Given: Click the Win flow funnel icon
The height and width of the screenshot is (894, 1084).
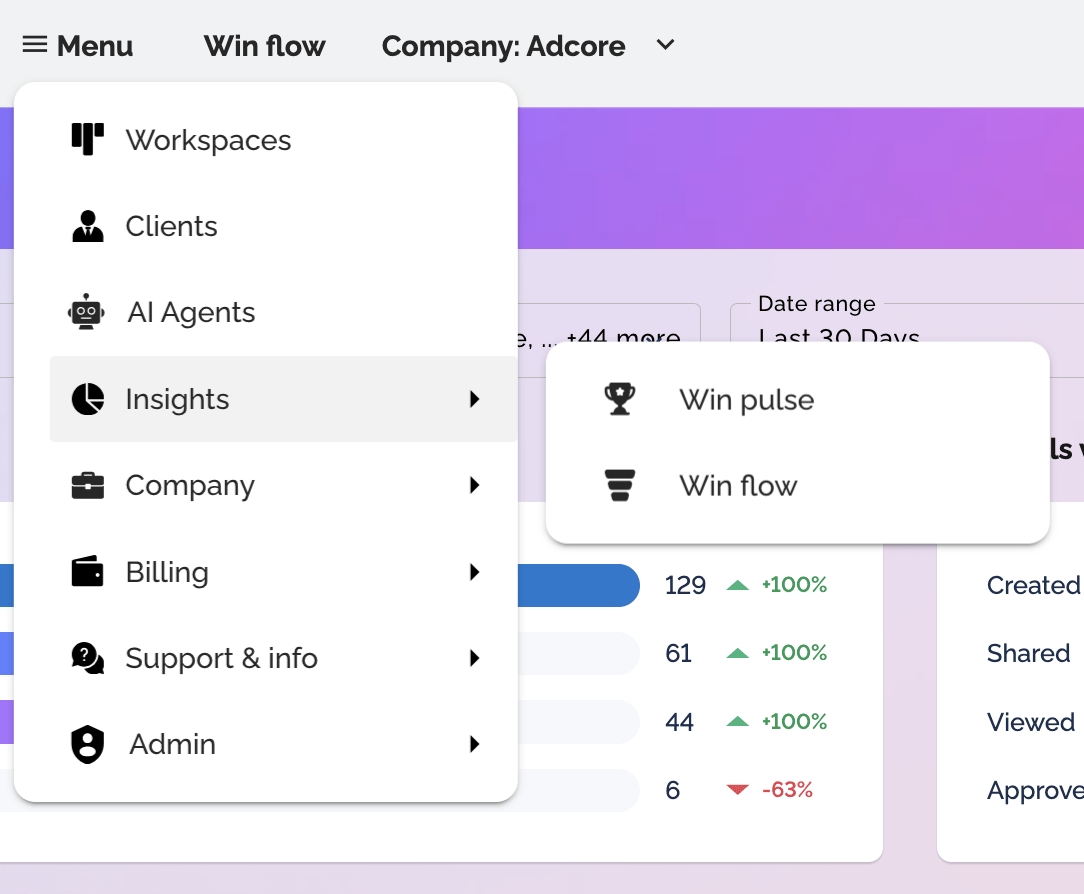Looking at the screenshot, I should point(620,486).
